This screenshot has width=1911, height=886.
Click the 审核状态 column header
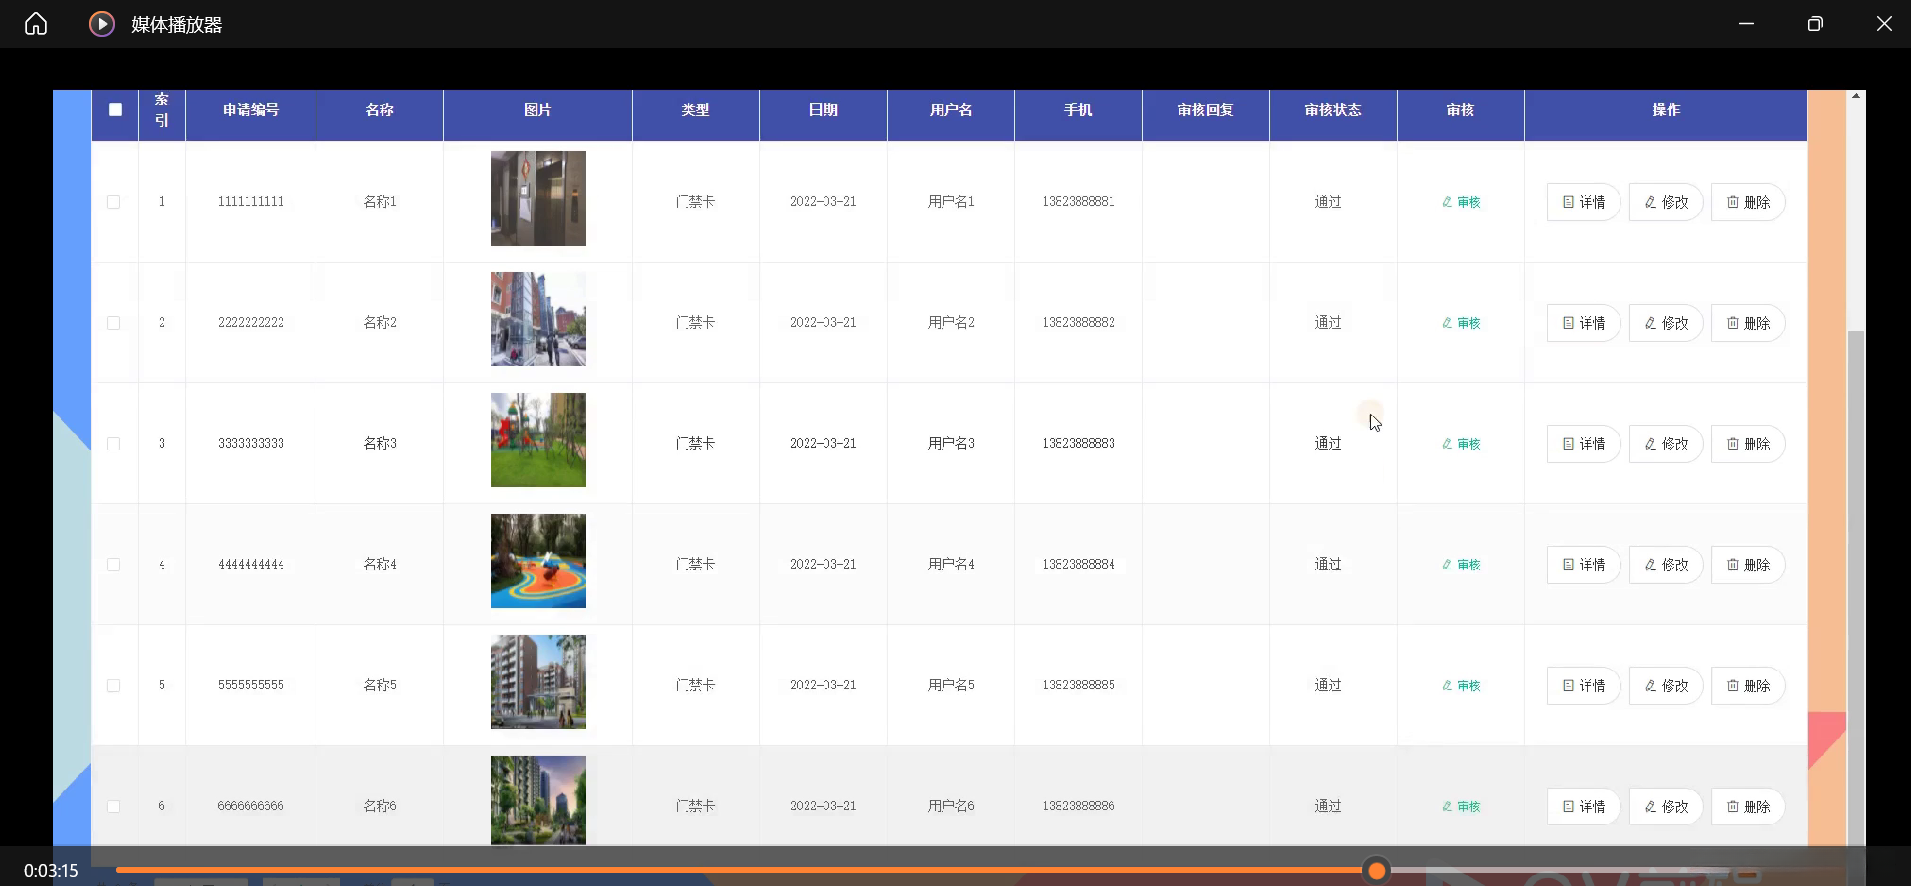[1332, 110]
